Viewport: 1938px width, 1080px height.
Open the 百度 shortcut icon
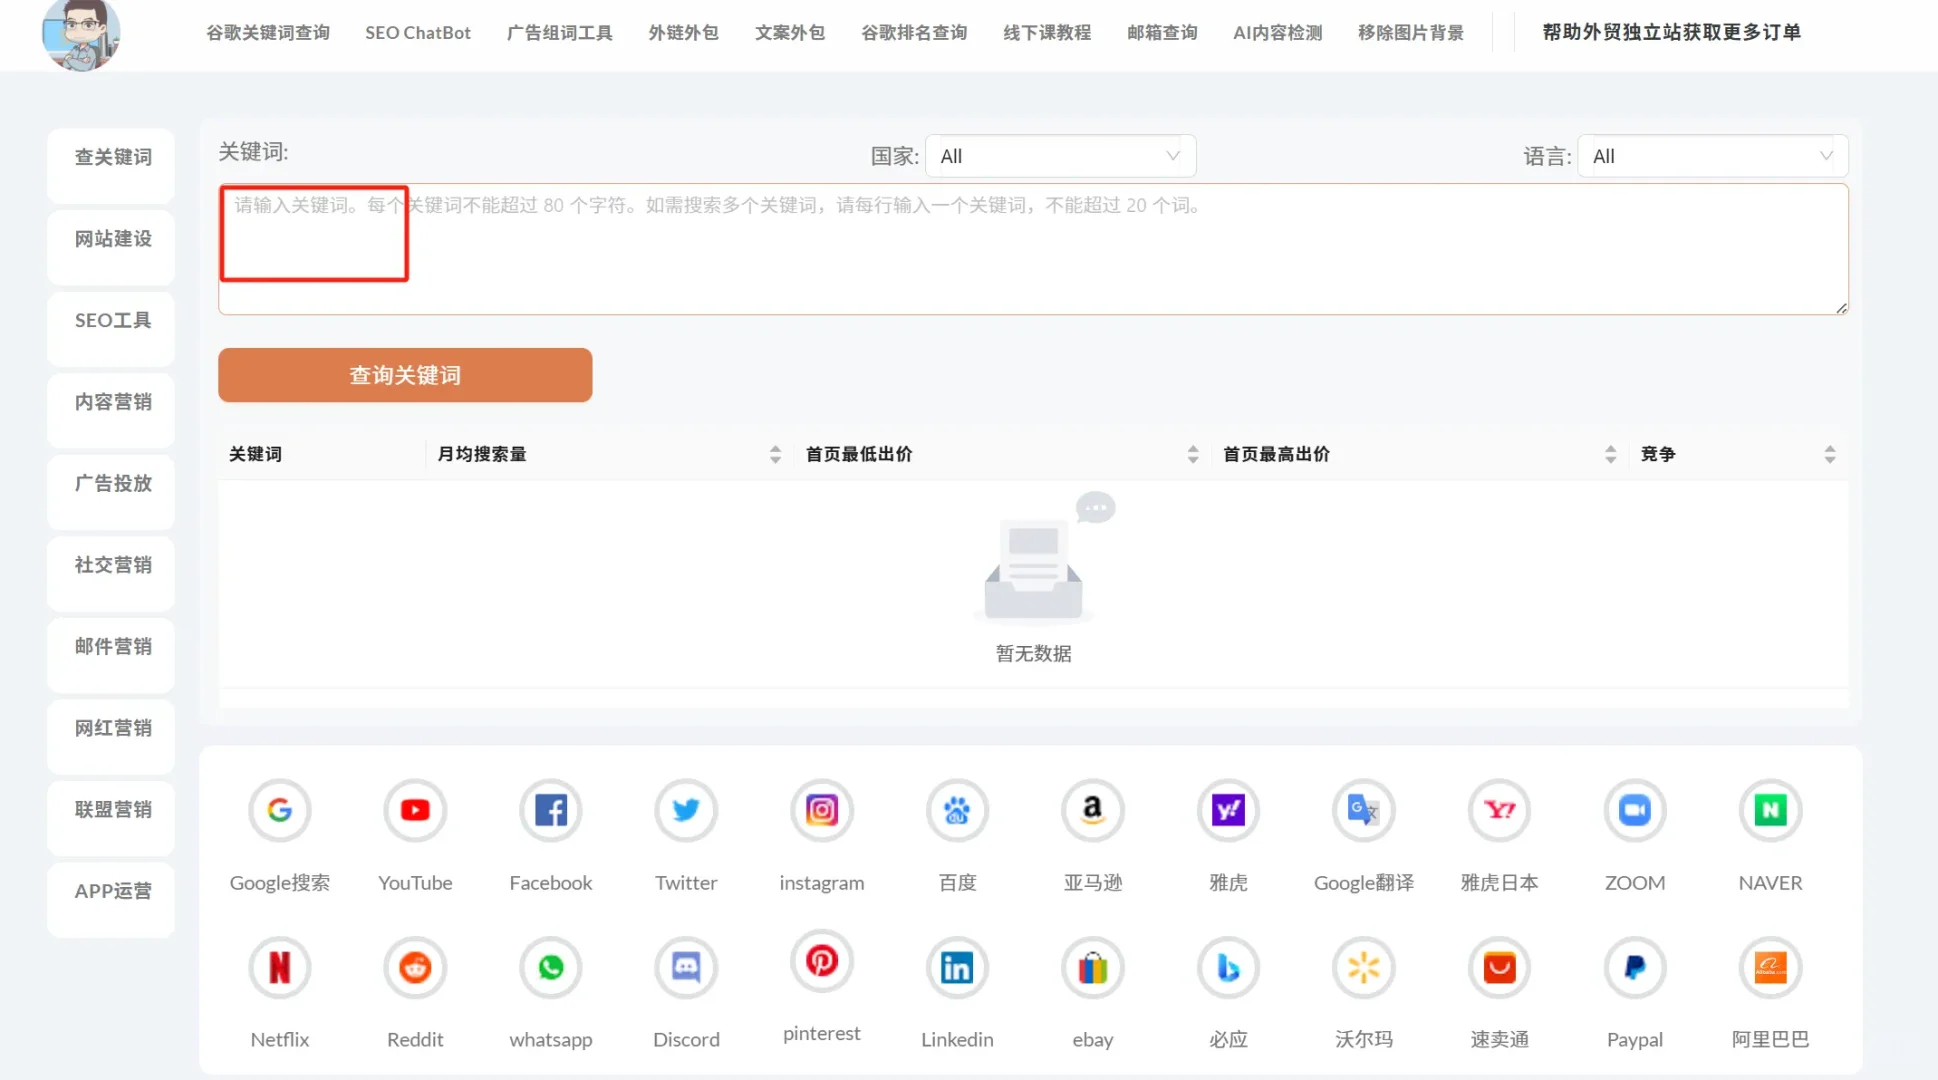[x=957, y=810]
